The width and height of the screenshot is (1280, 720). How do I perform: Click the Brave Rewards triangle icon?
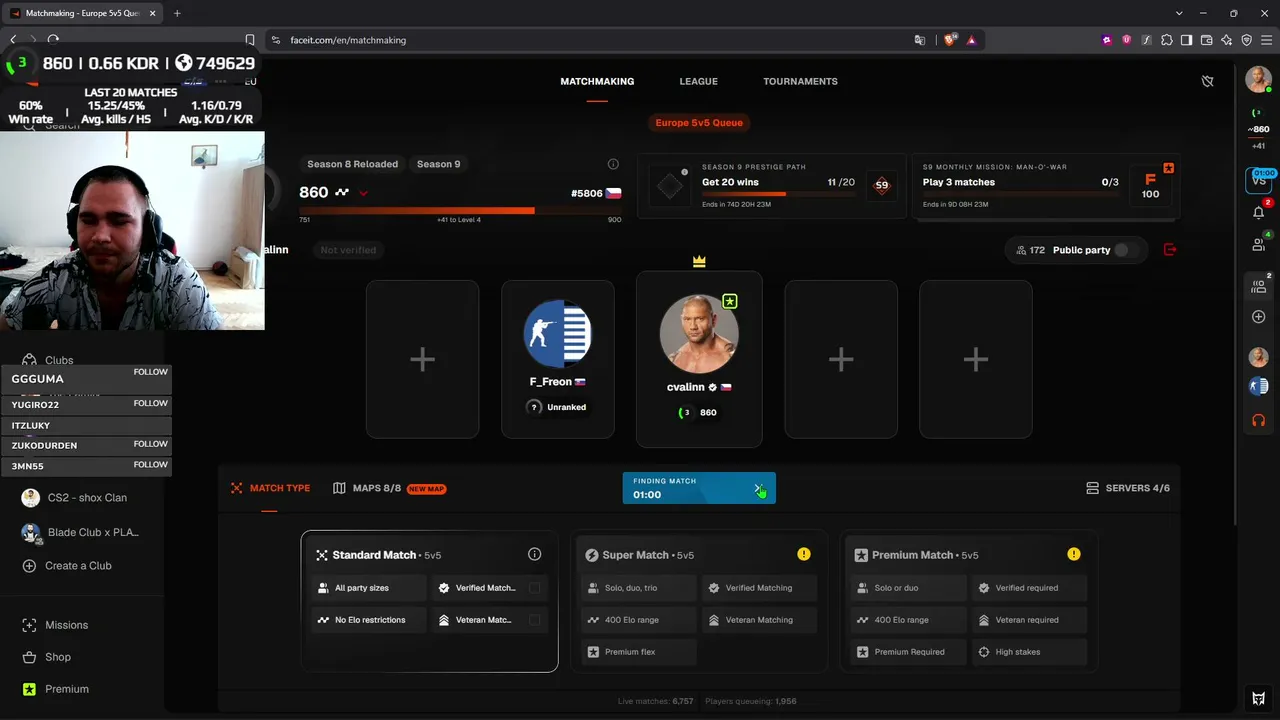click(x=971, y=40)
